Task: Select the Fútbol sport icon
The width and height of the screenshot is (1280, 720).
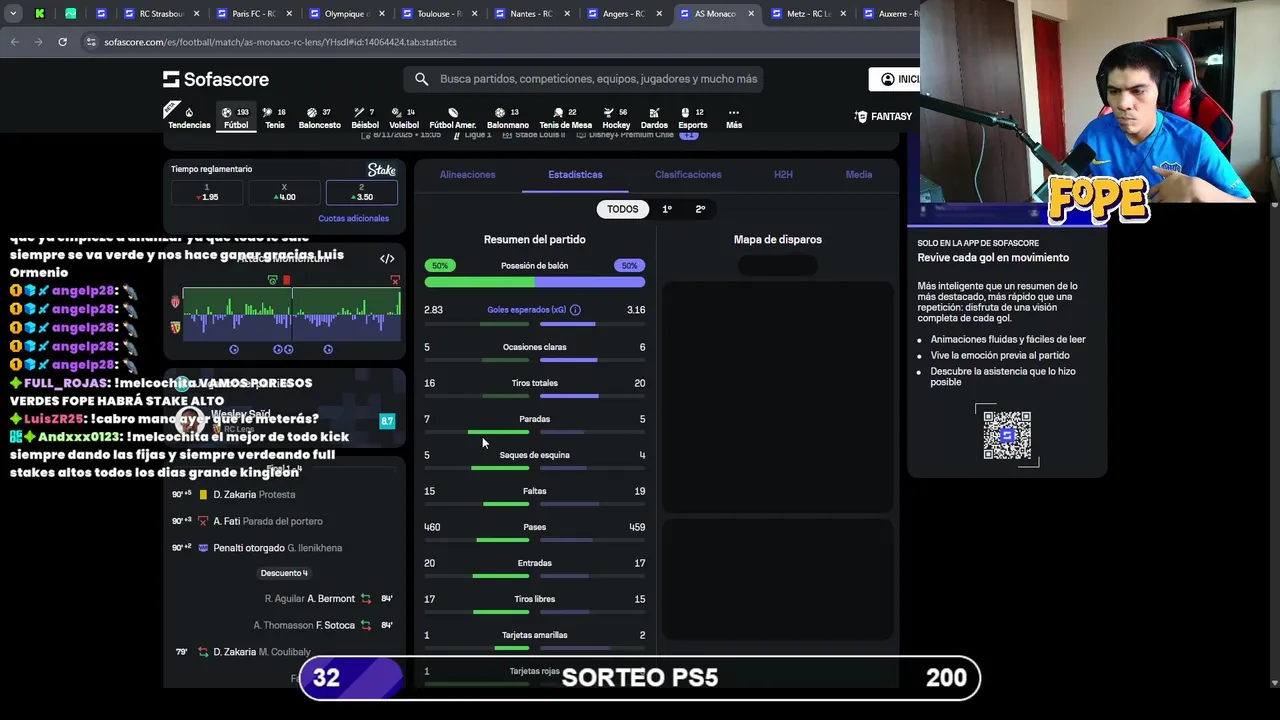Action: [236, 118]
